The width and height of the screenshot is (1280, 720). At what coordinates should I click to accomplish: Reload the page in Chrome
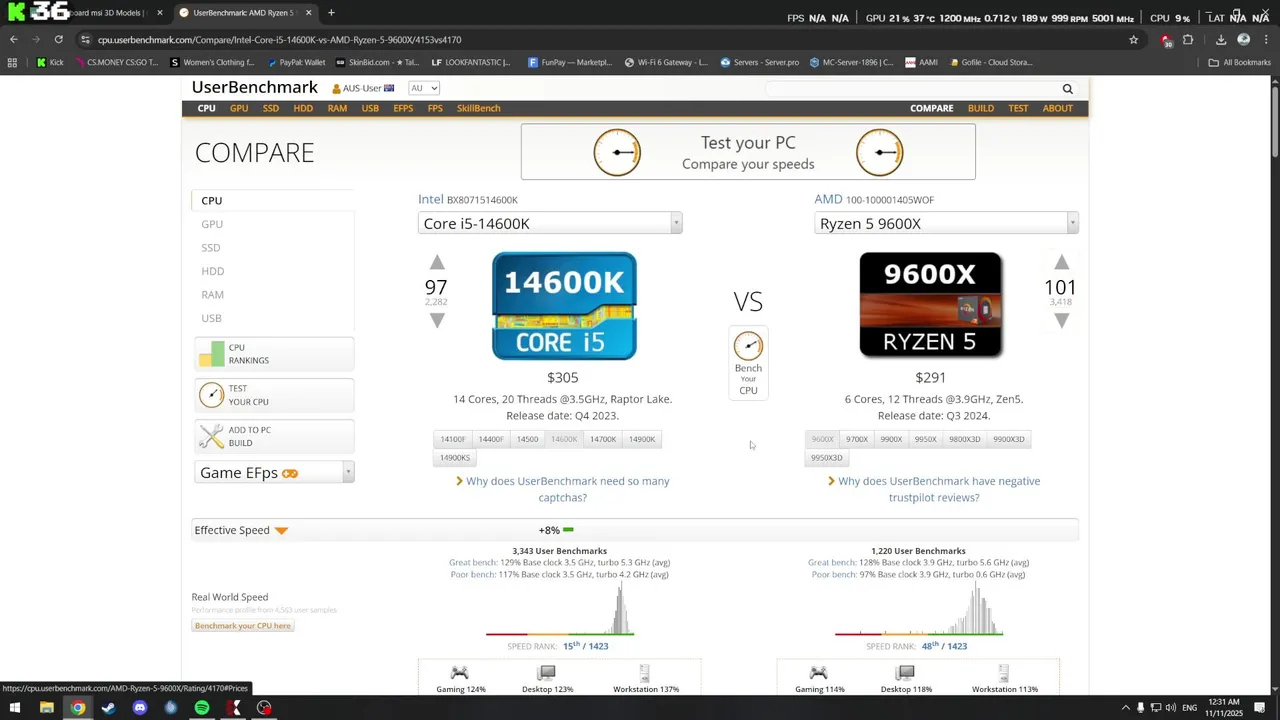click(58, 40)
